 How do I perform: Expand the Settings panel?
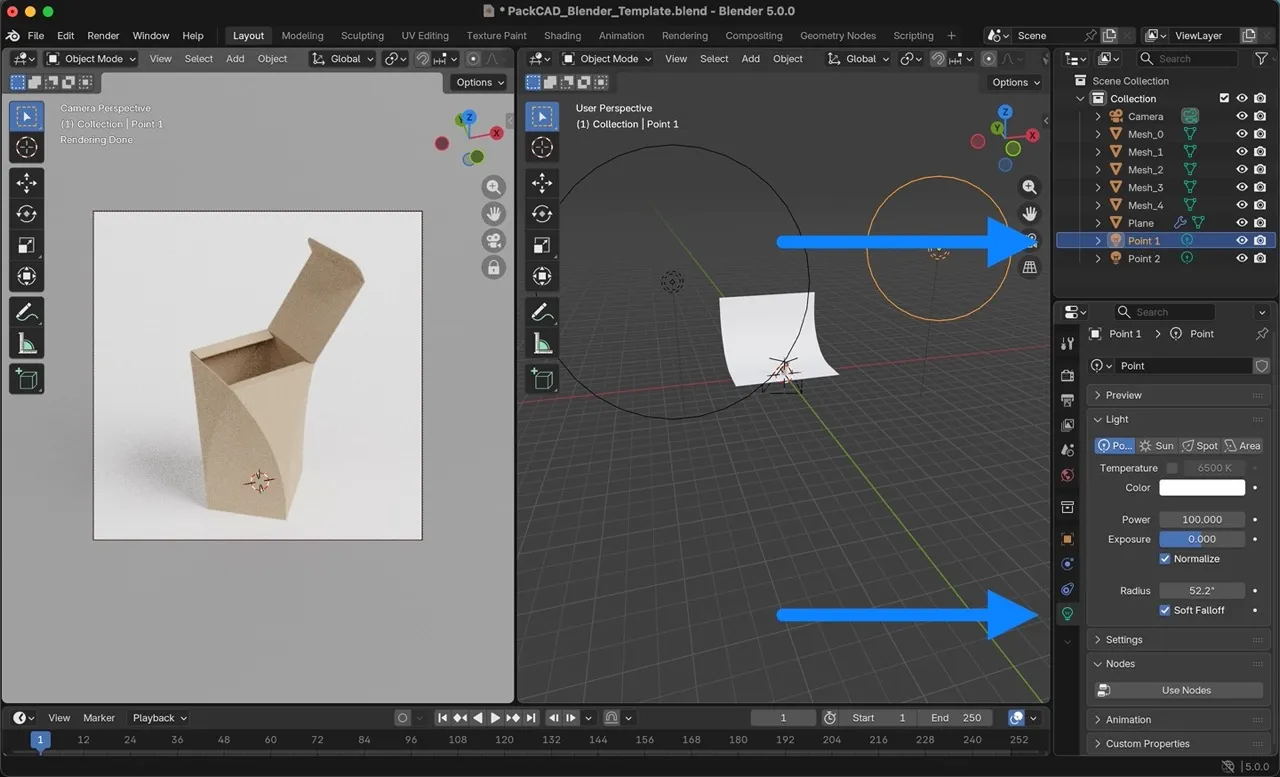1124,640
